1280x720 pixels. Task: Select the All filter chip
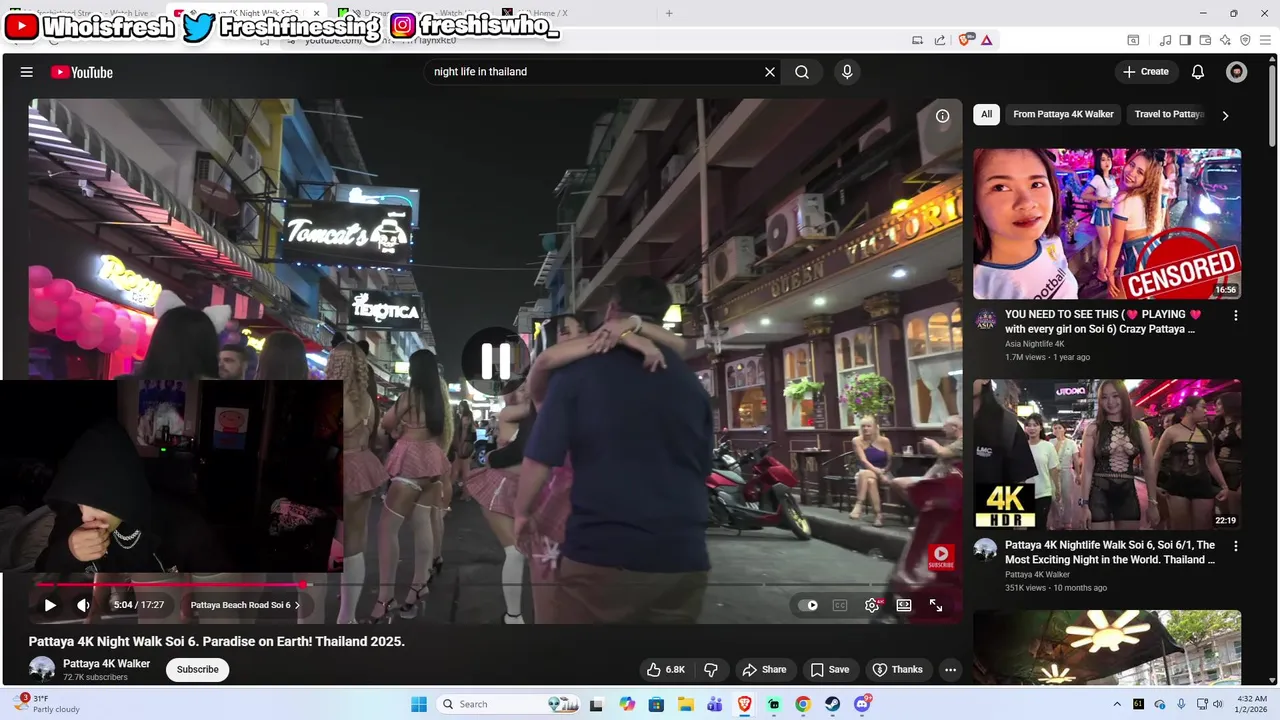point(986,114)
